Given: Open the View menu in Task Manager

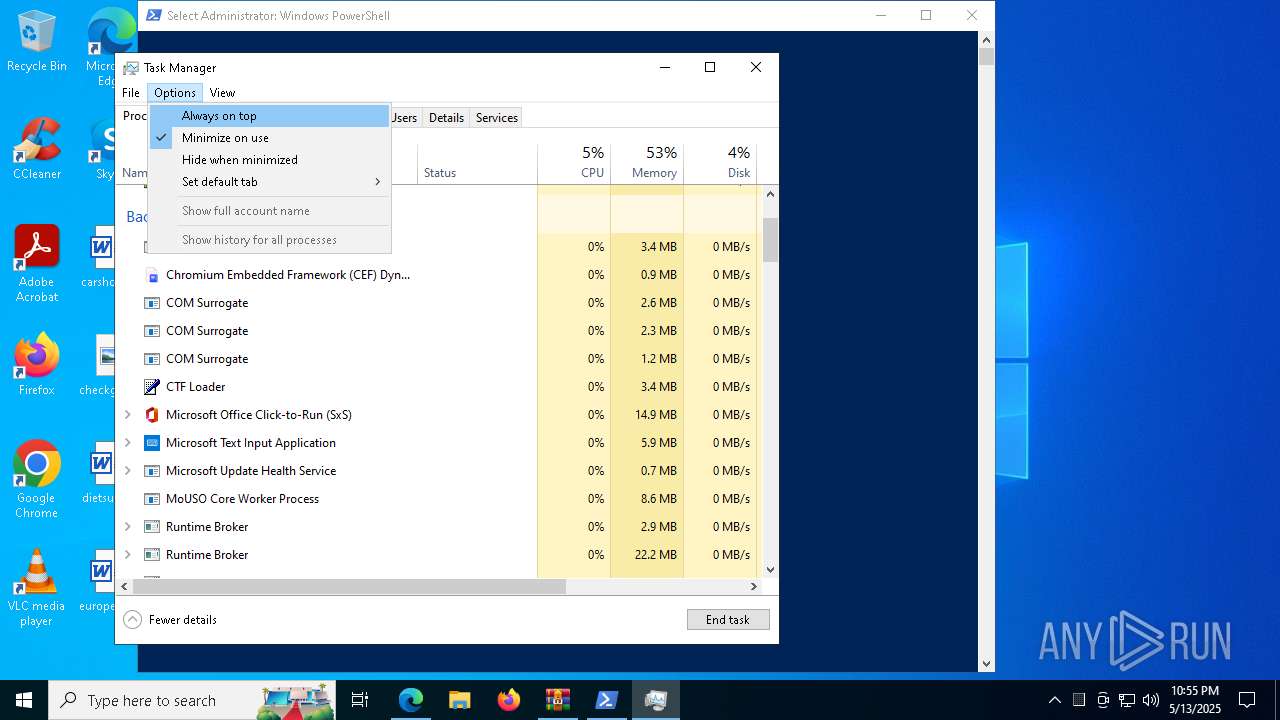Looking at the screenshot, I should pos(222,93).
